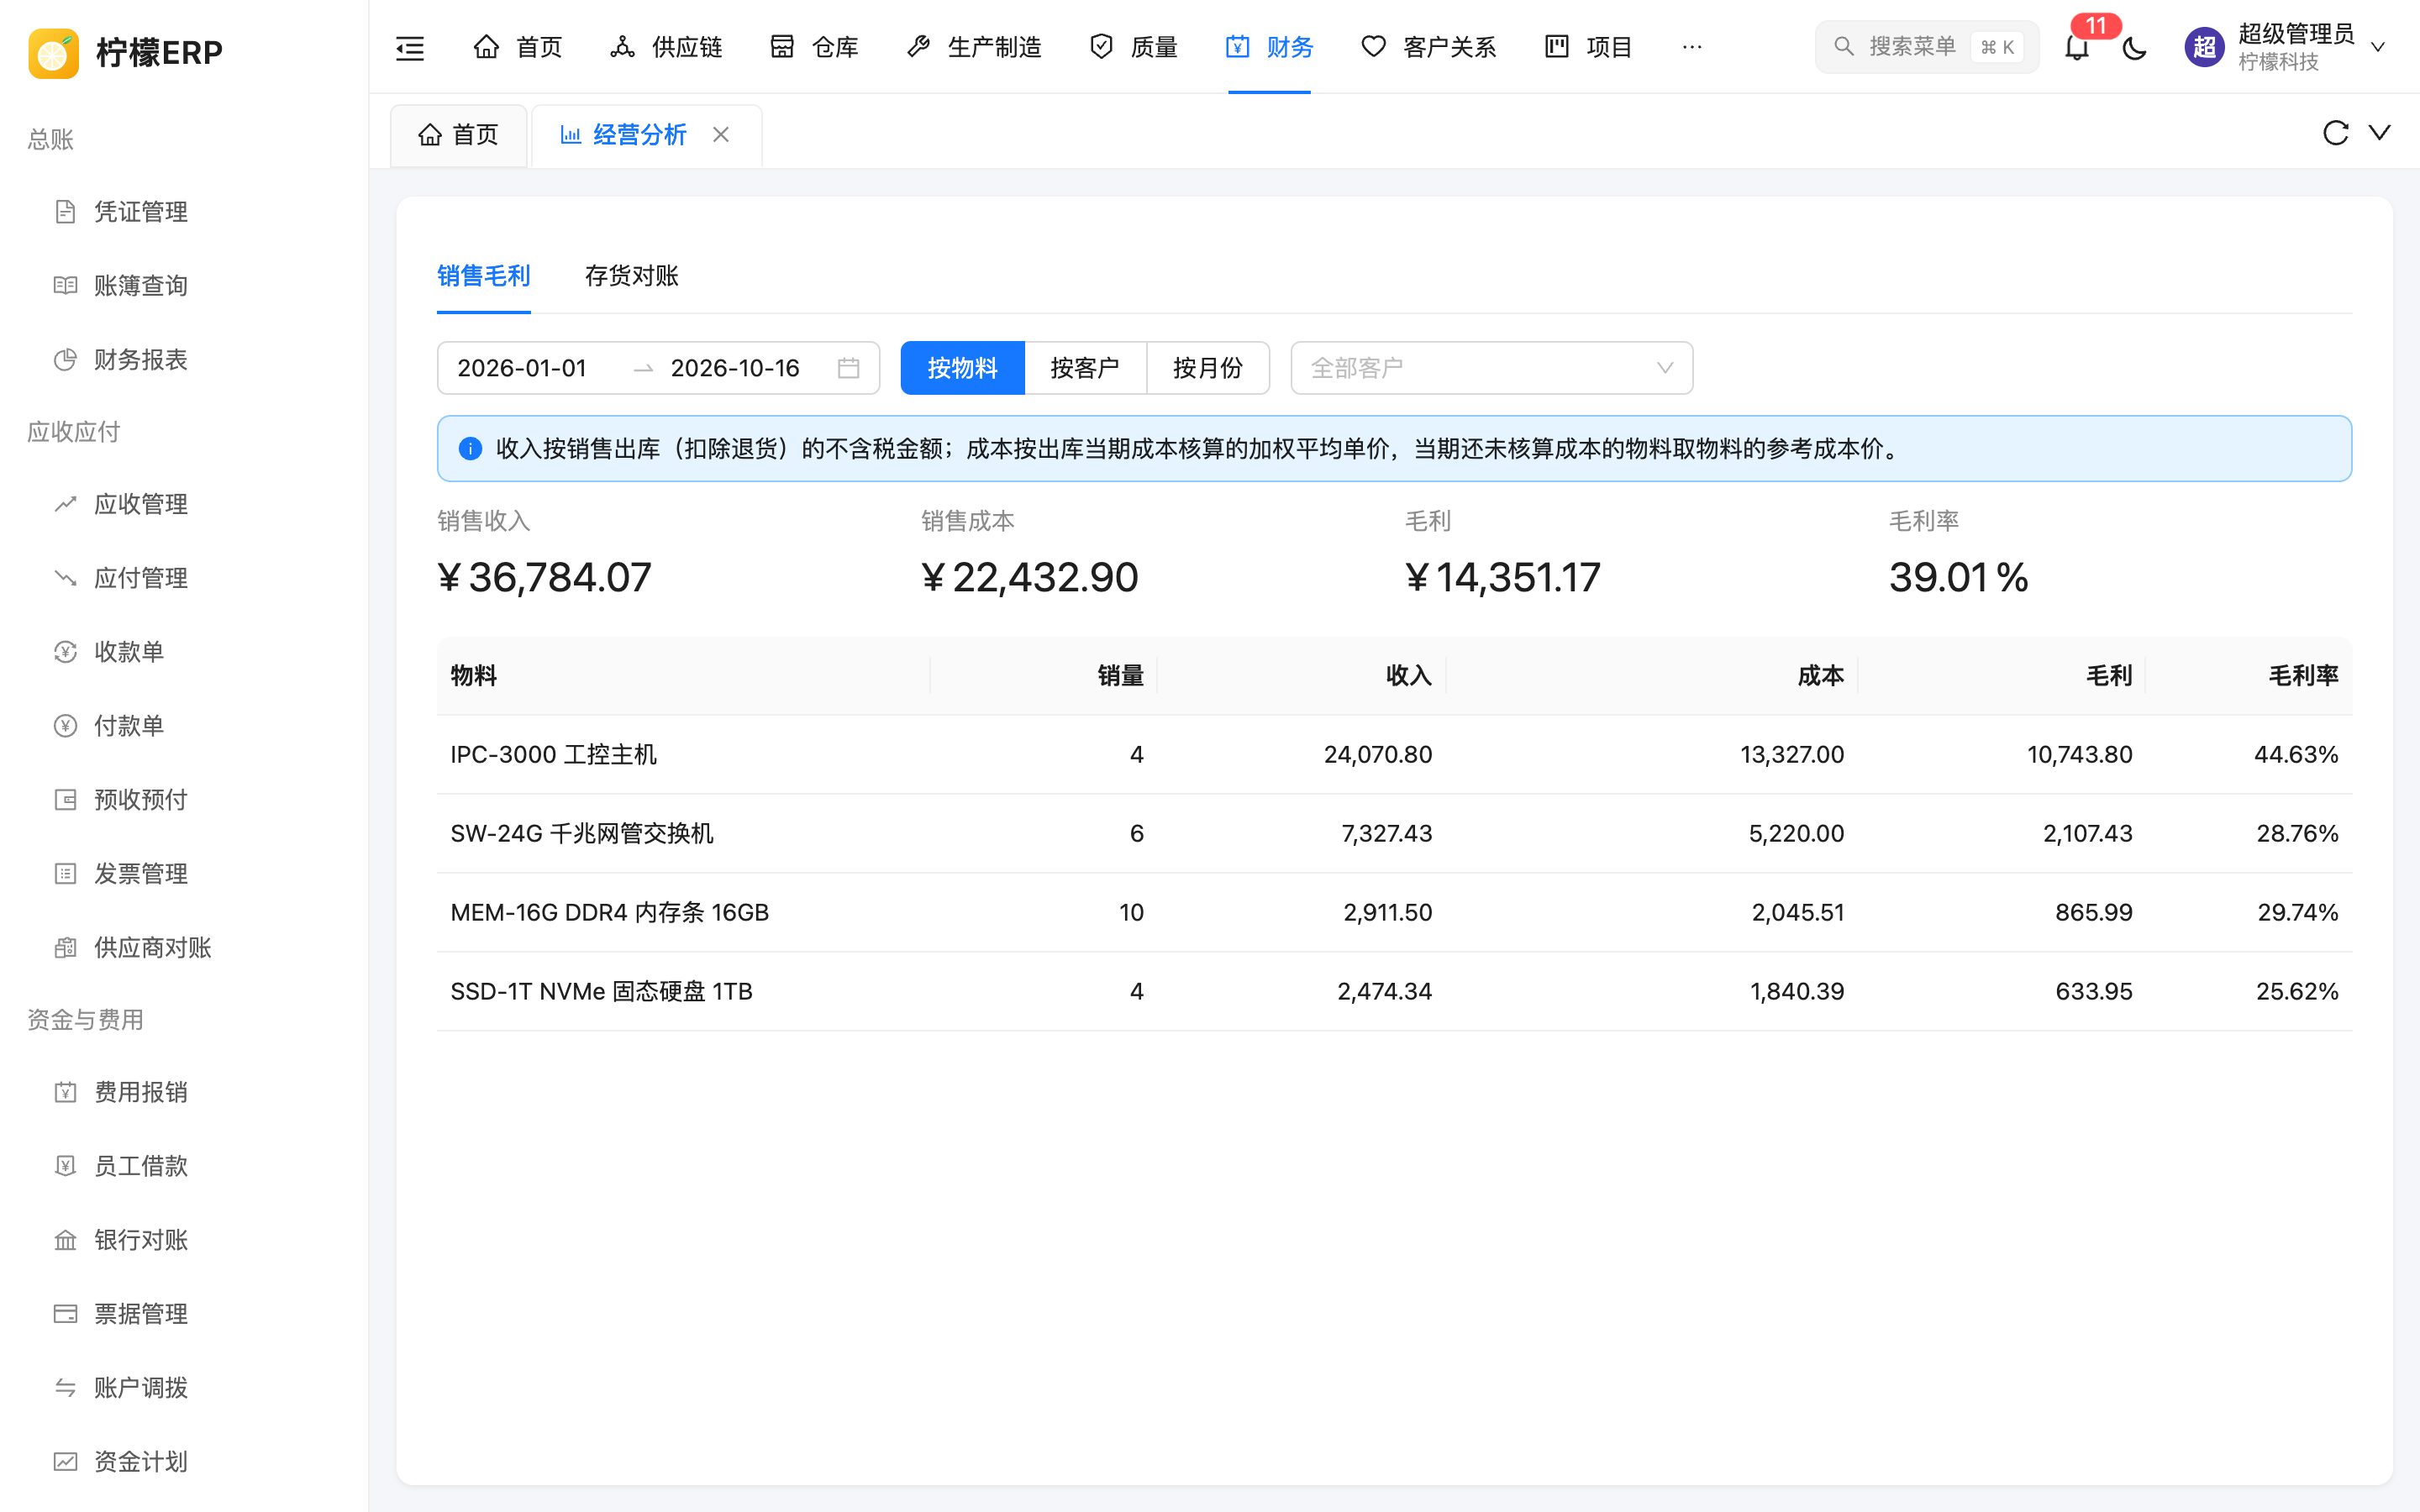This screenshot has height=1512, width=2420.
Task: Click the calendar icon in date range
Action: 848,368
